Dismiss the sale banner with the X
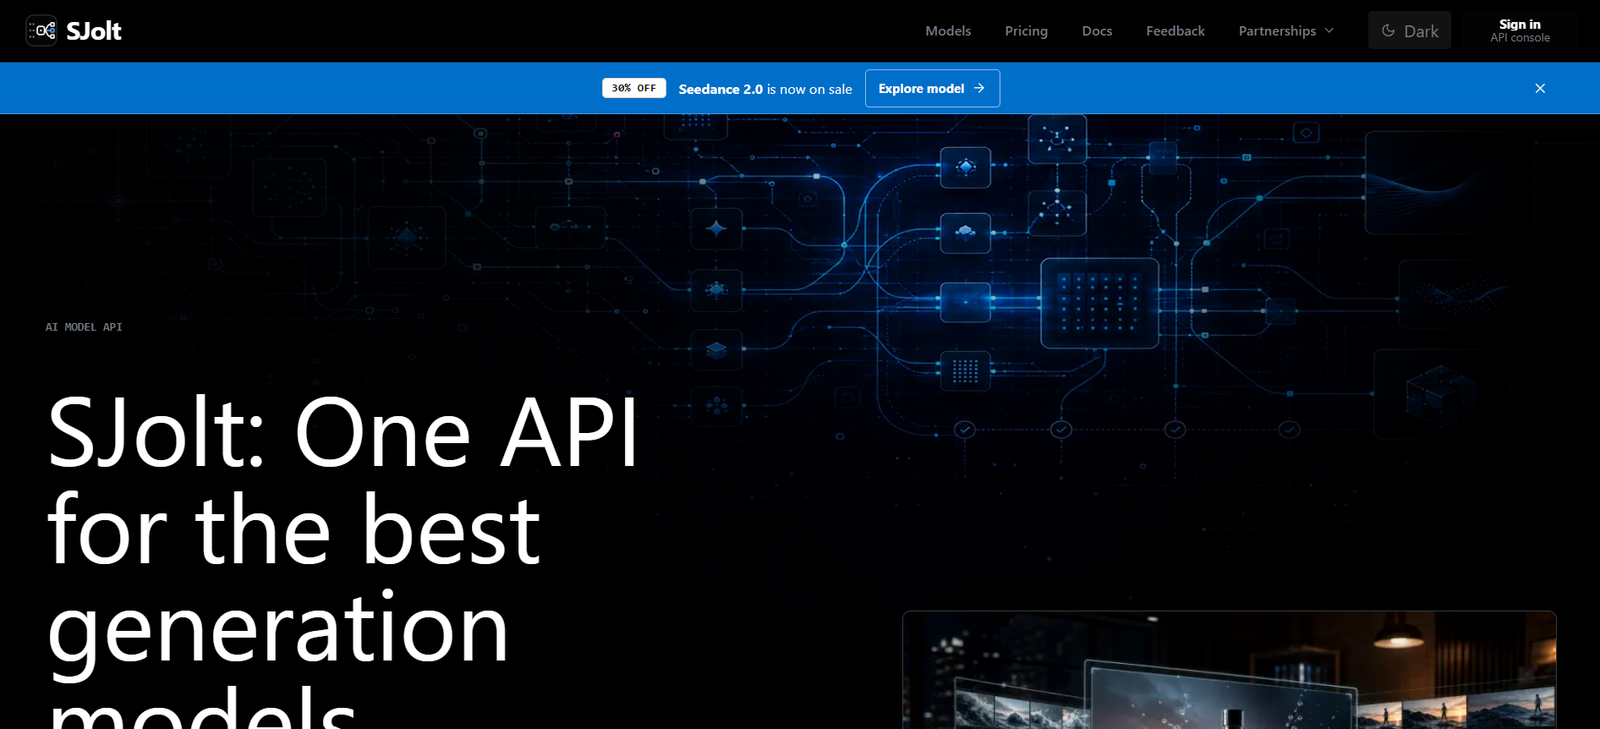 (x=1540, y=88)
